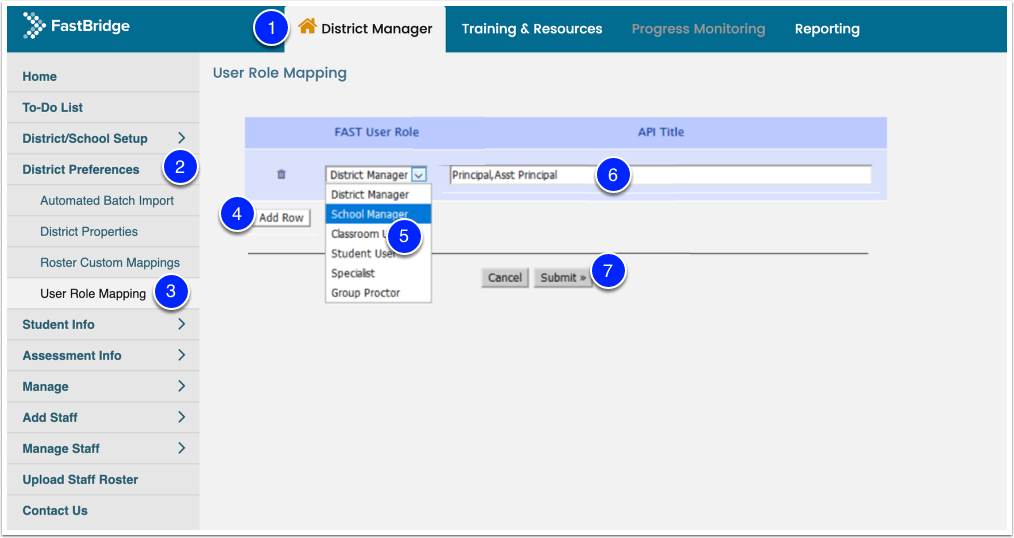Image resolution: width=1014 pixels, height=538 pixels.
Task: Select User Role Mapping in sidebar
Action: [93, 294]
